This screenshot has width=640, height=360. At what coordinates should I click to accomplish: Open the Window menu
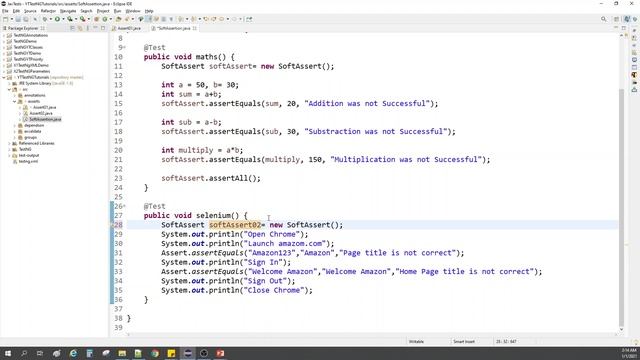[x=133, y=11]
